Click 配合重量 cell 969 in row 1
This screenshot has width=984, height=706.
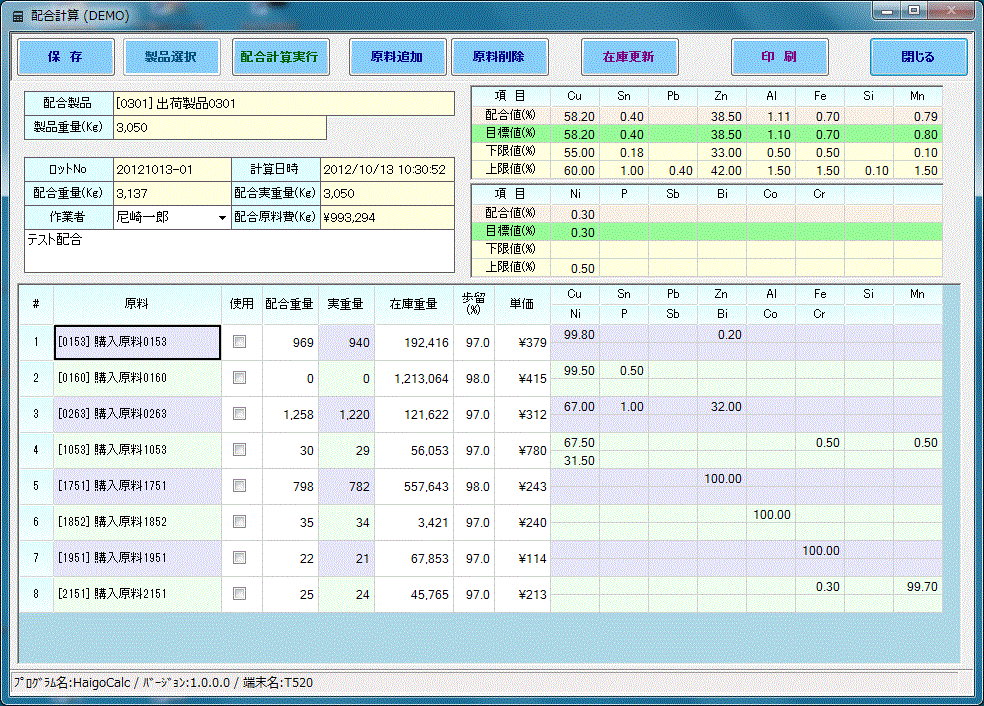[290, 343]
